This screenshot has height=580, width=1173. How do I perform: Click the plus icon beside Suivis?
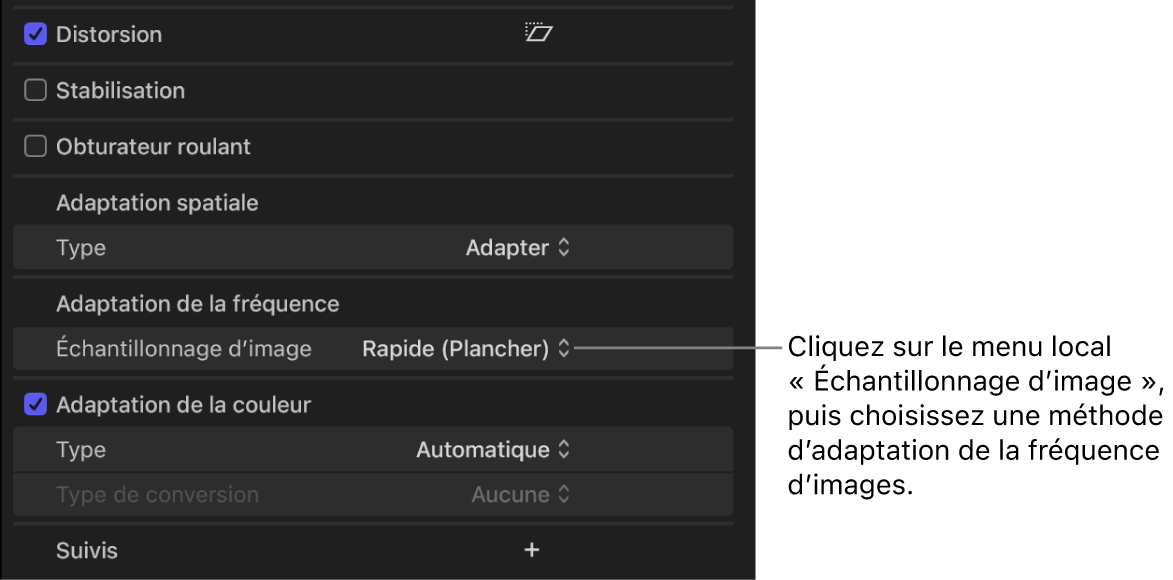coord(531,550)
